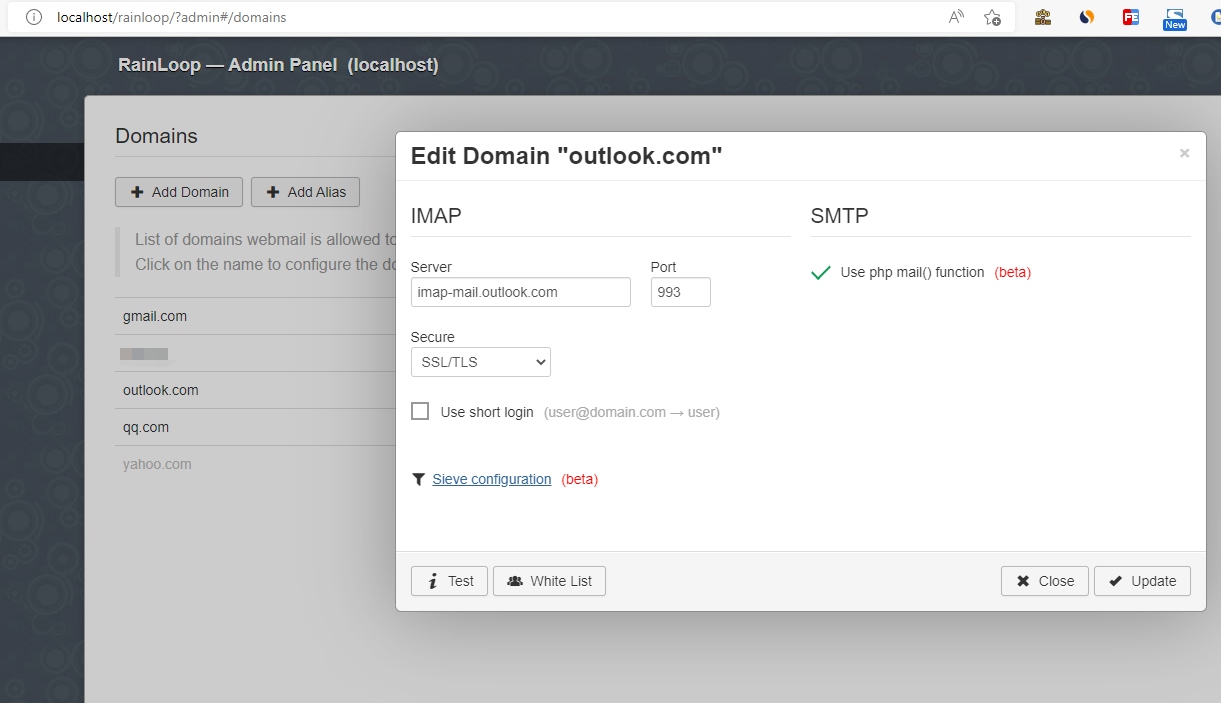Screen dimensions: 1221x703
Task: Toggle the Use short login checkbox
Action: coord(419,410)
